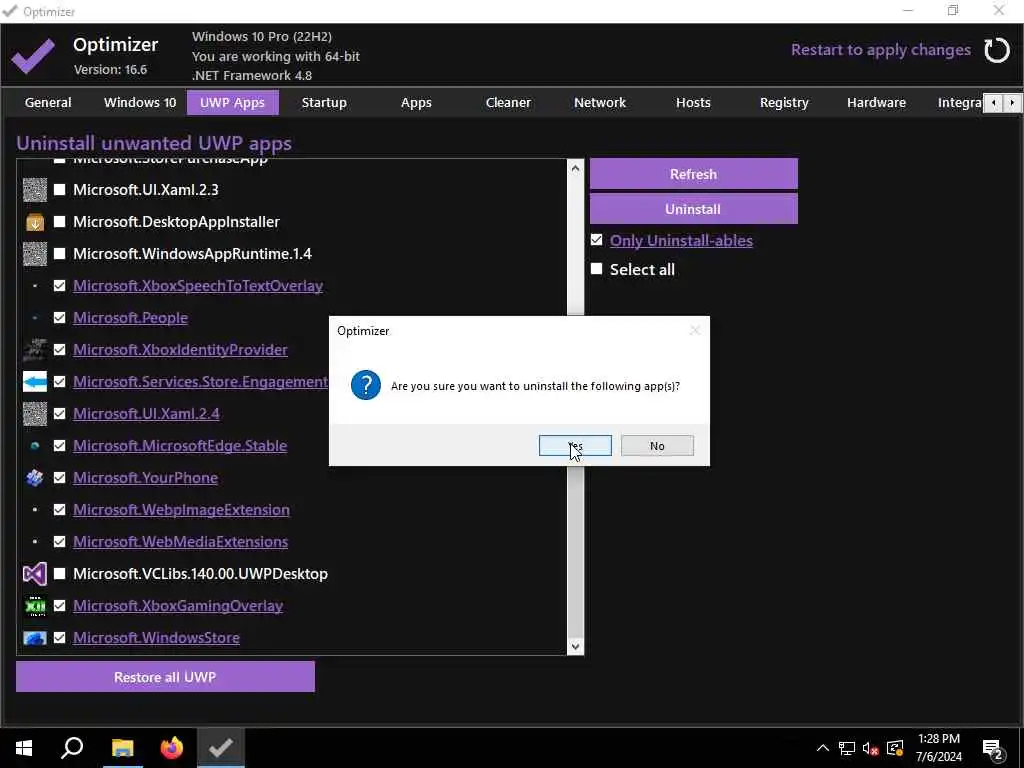
Task: Click the Microsoft.UI.Xaml.2.3 icon
Action: pos(35,190)
